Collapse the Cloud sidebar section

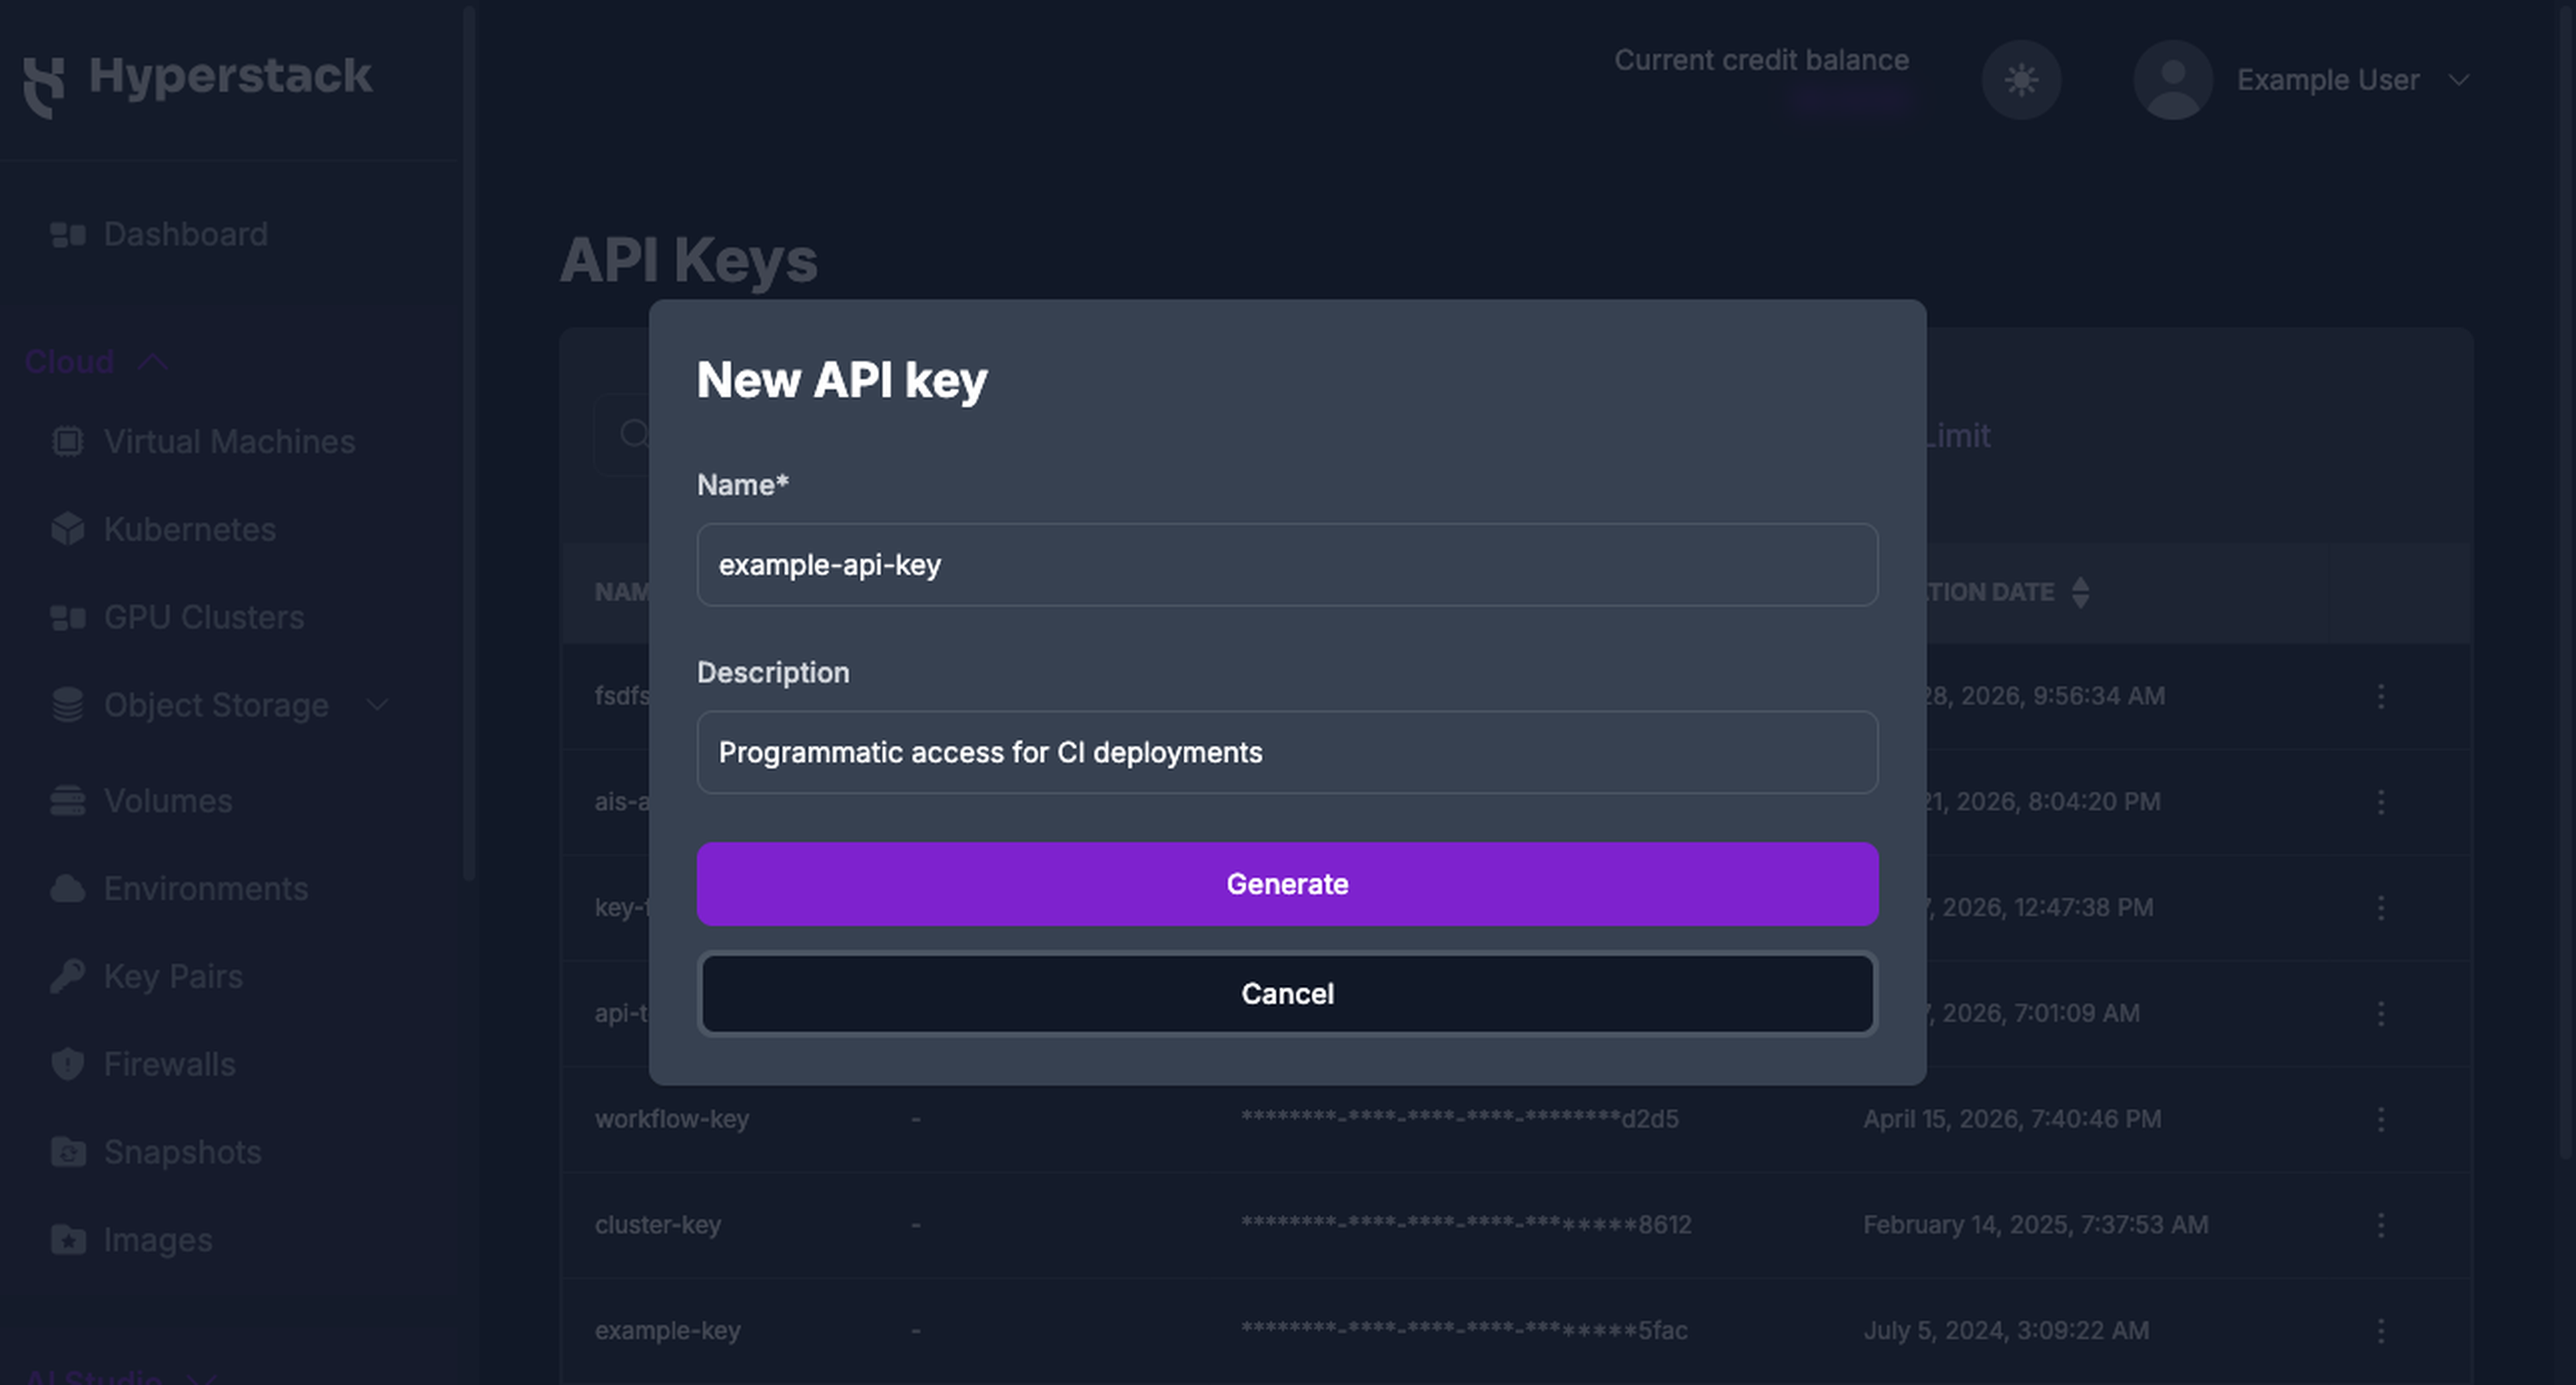coord(97,361)
